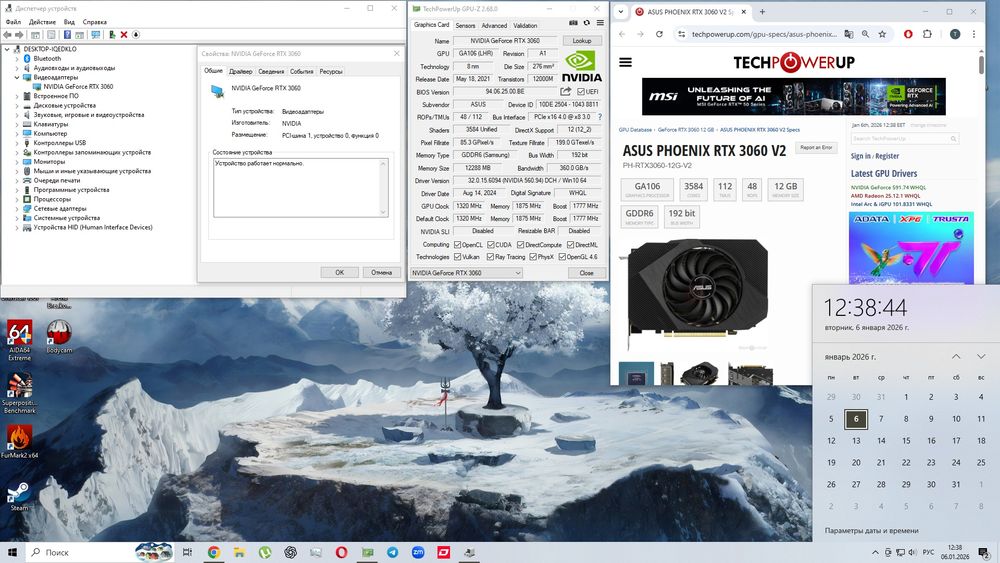1000x563 pixels.
Task: Click Отмена in the properties dialog
Action: point(381,272)
